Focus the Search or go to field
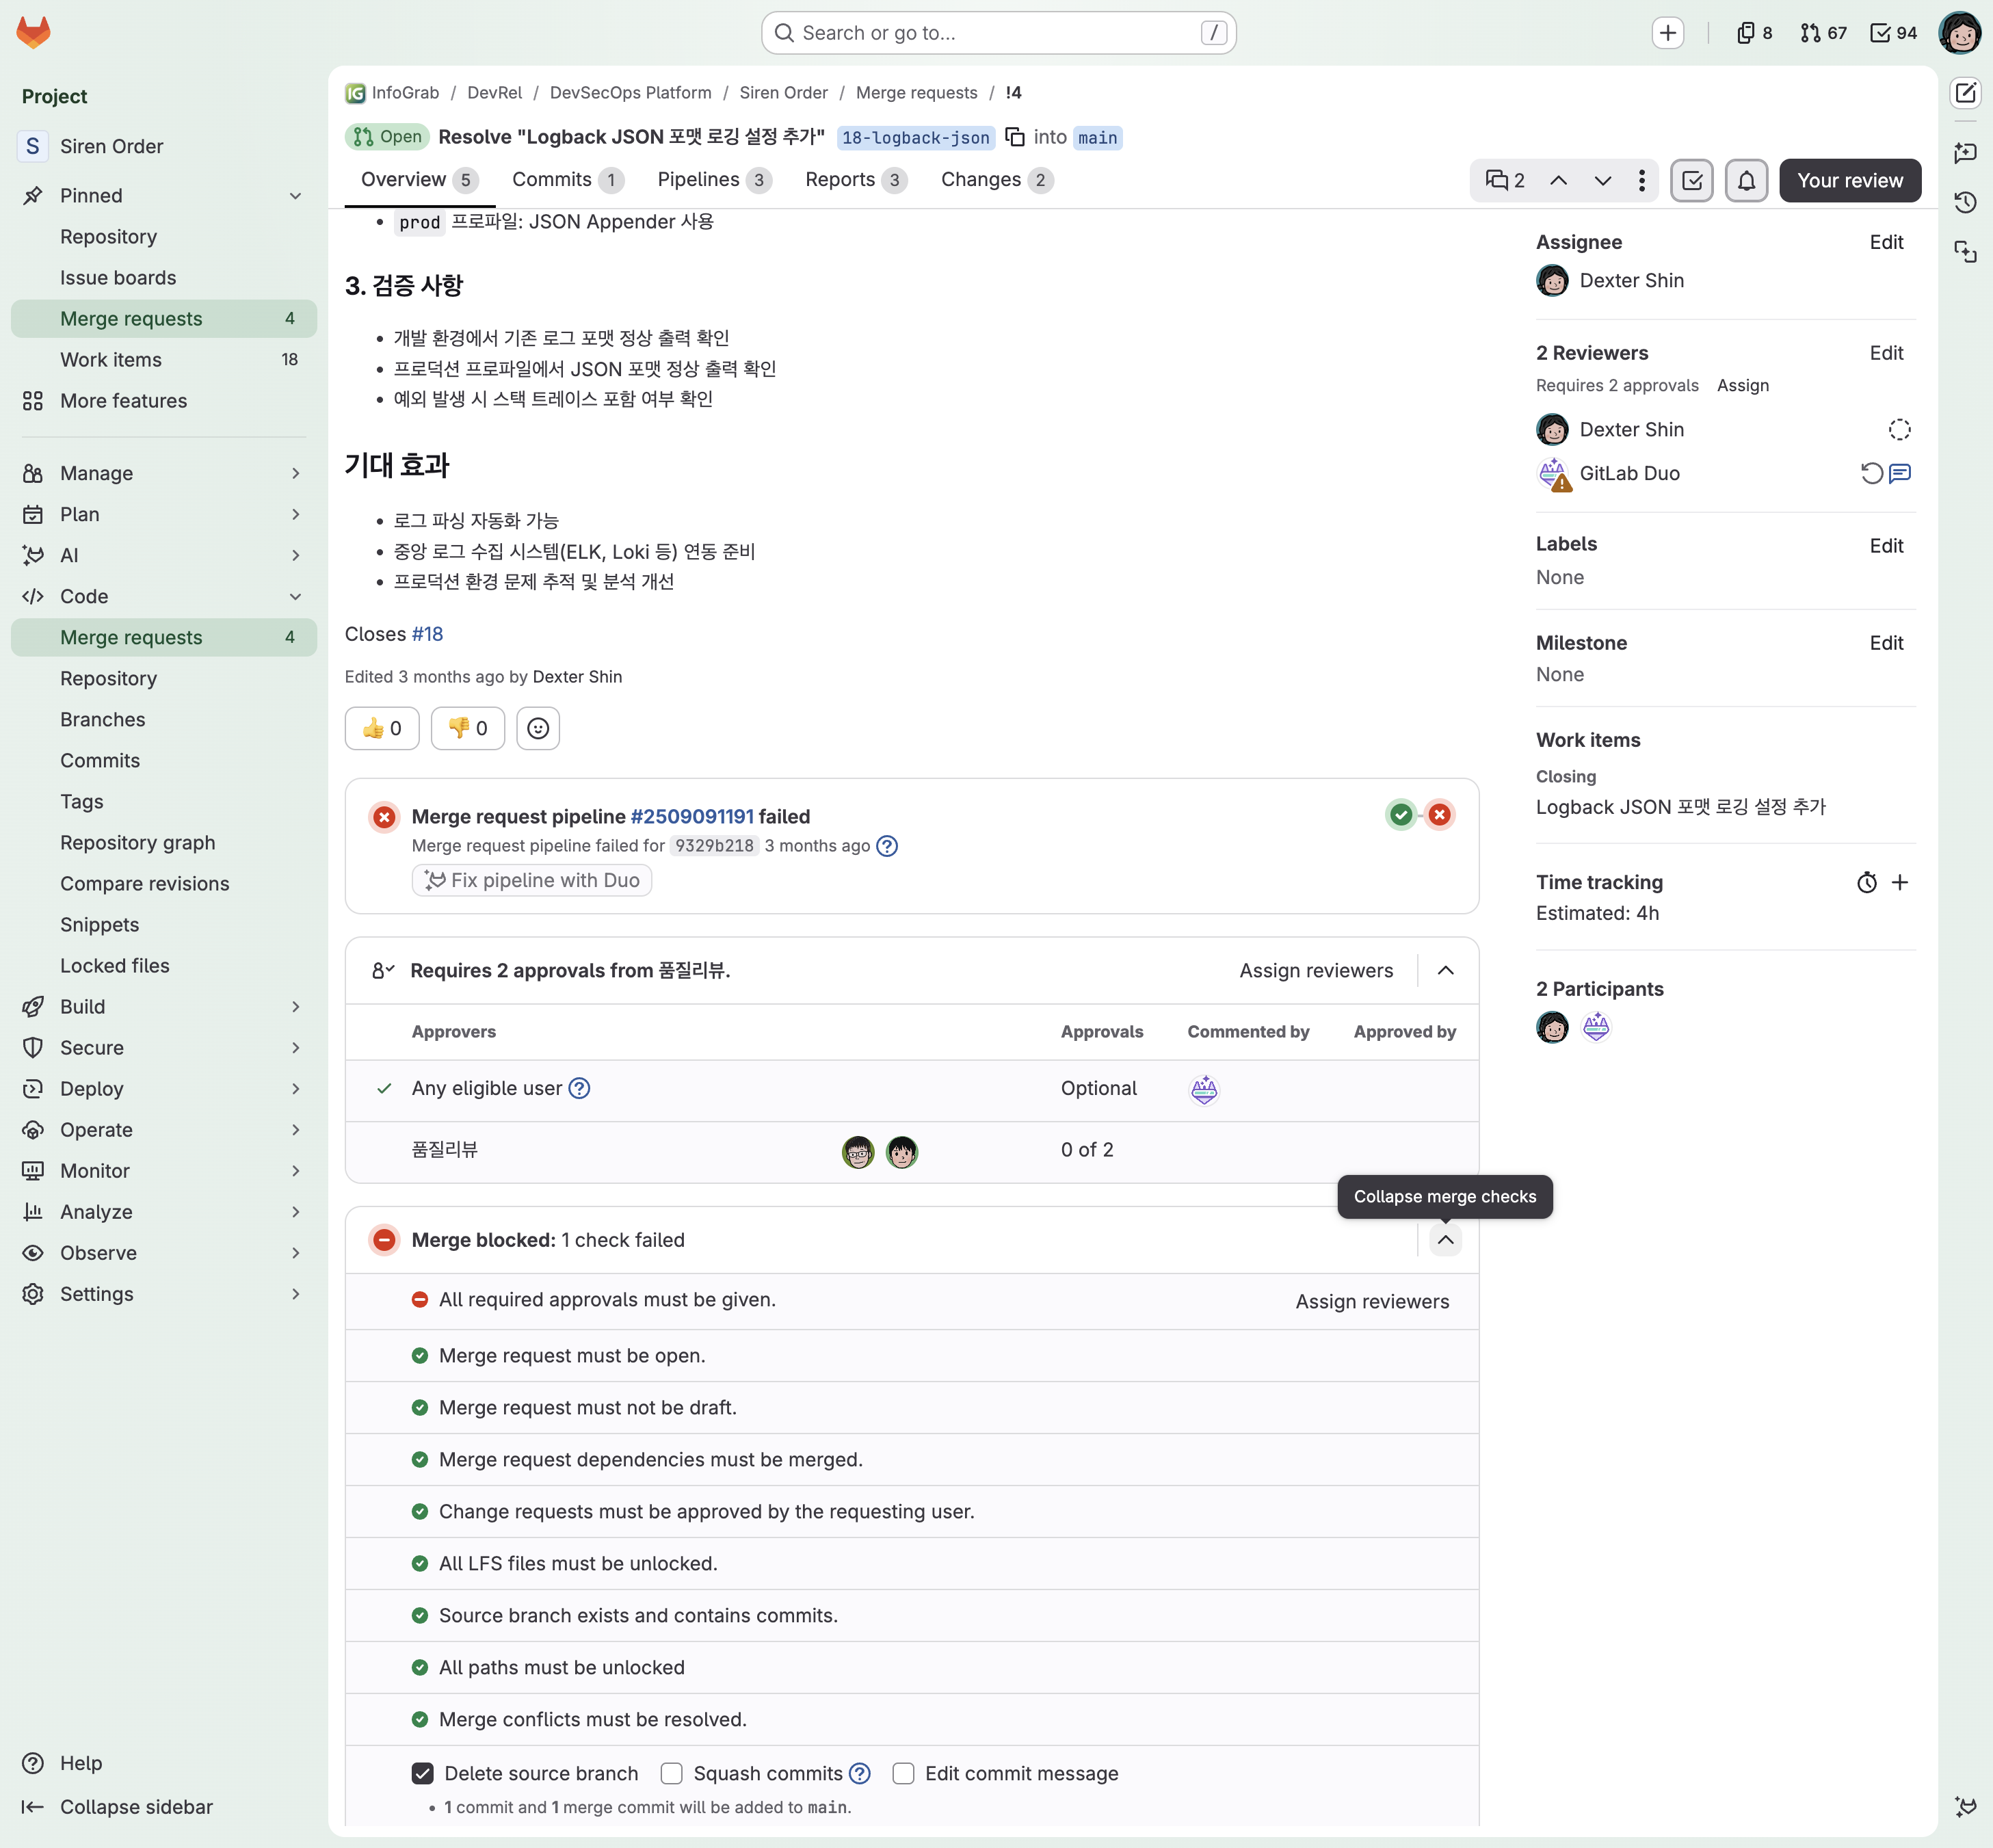 (x=998, y=33)
